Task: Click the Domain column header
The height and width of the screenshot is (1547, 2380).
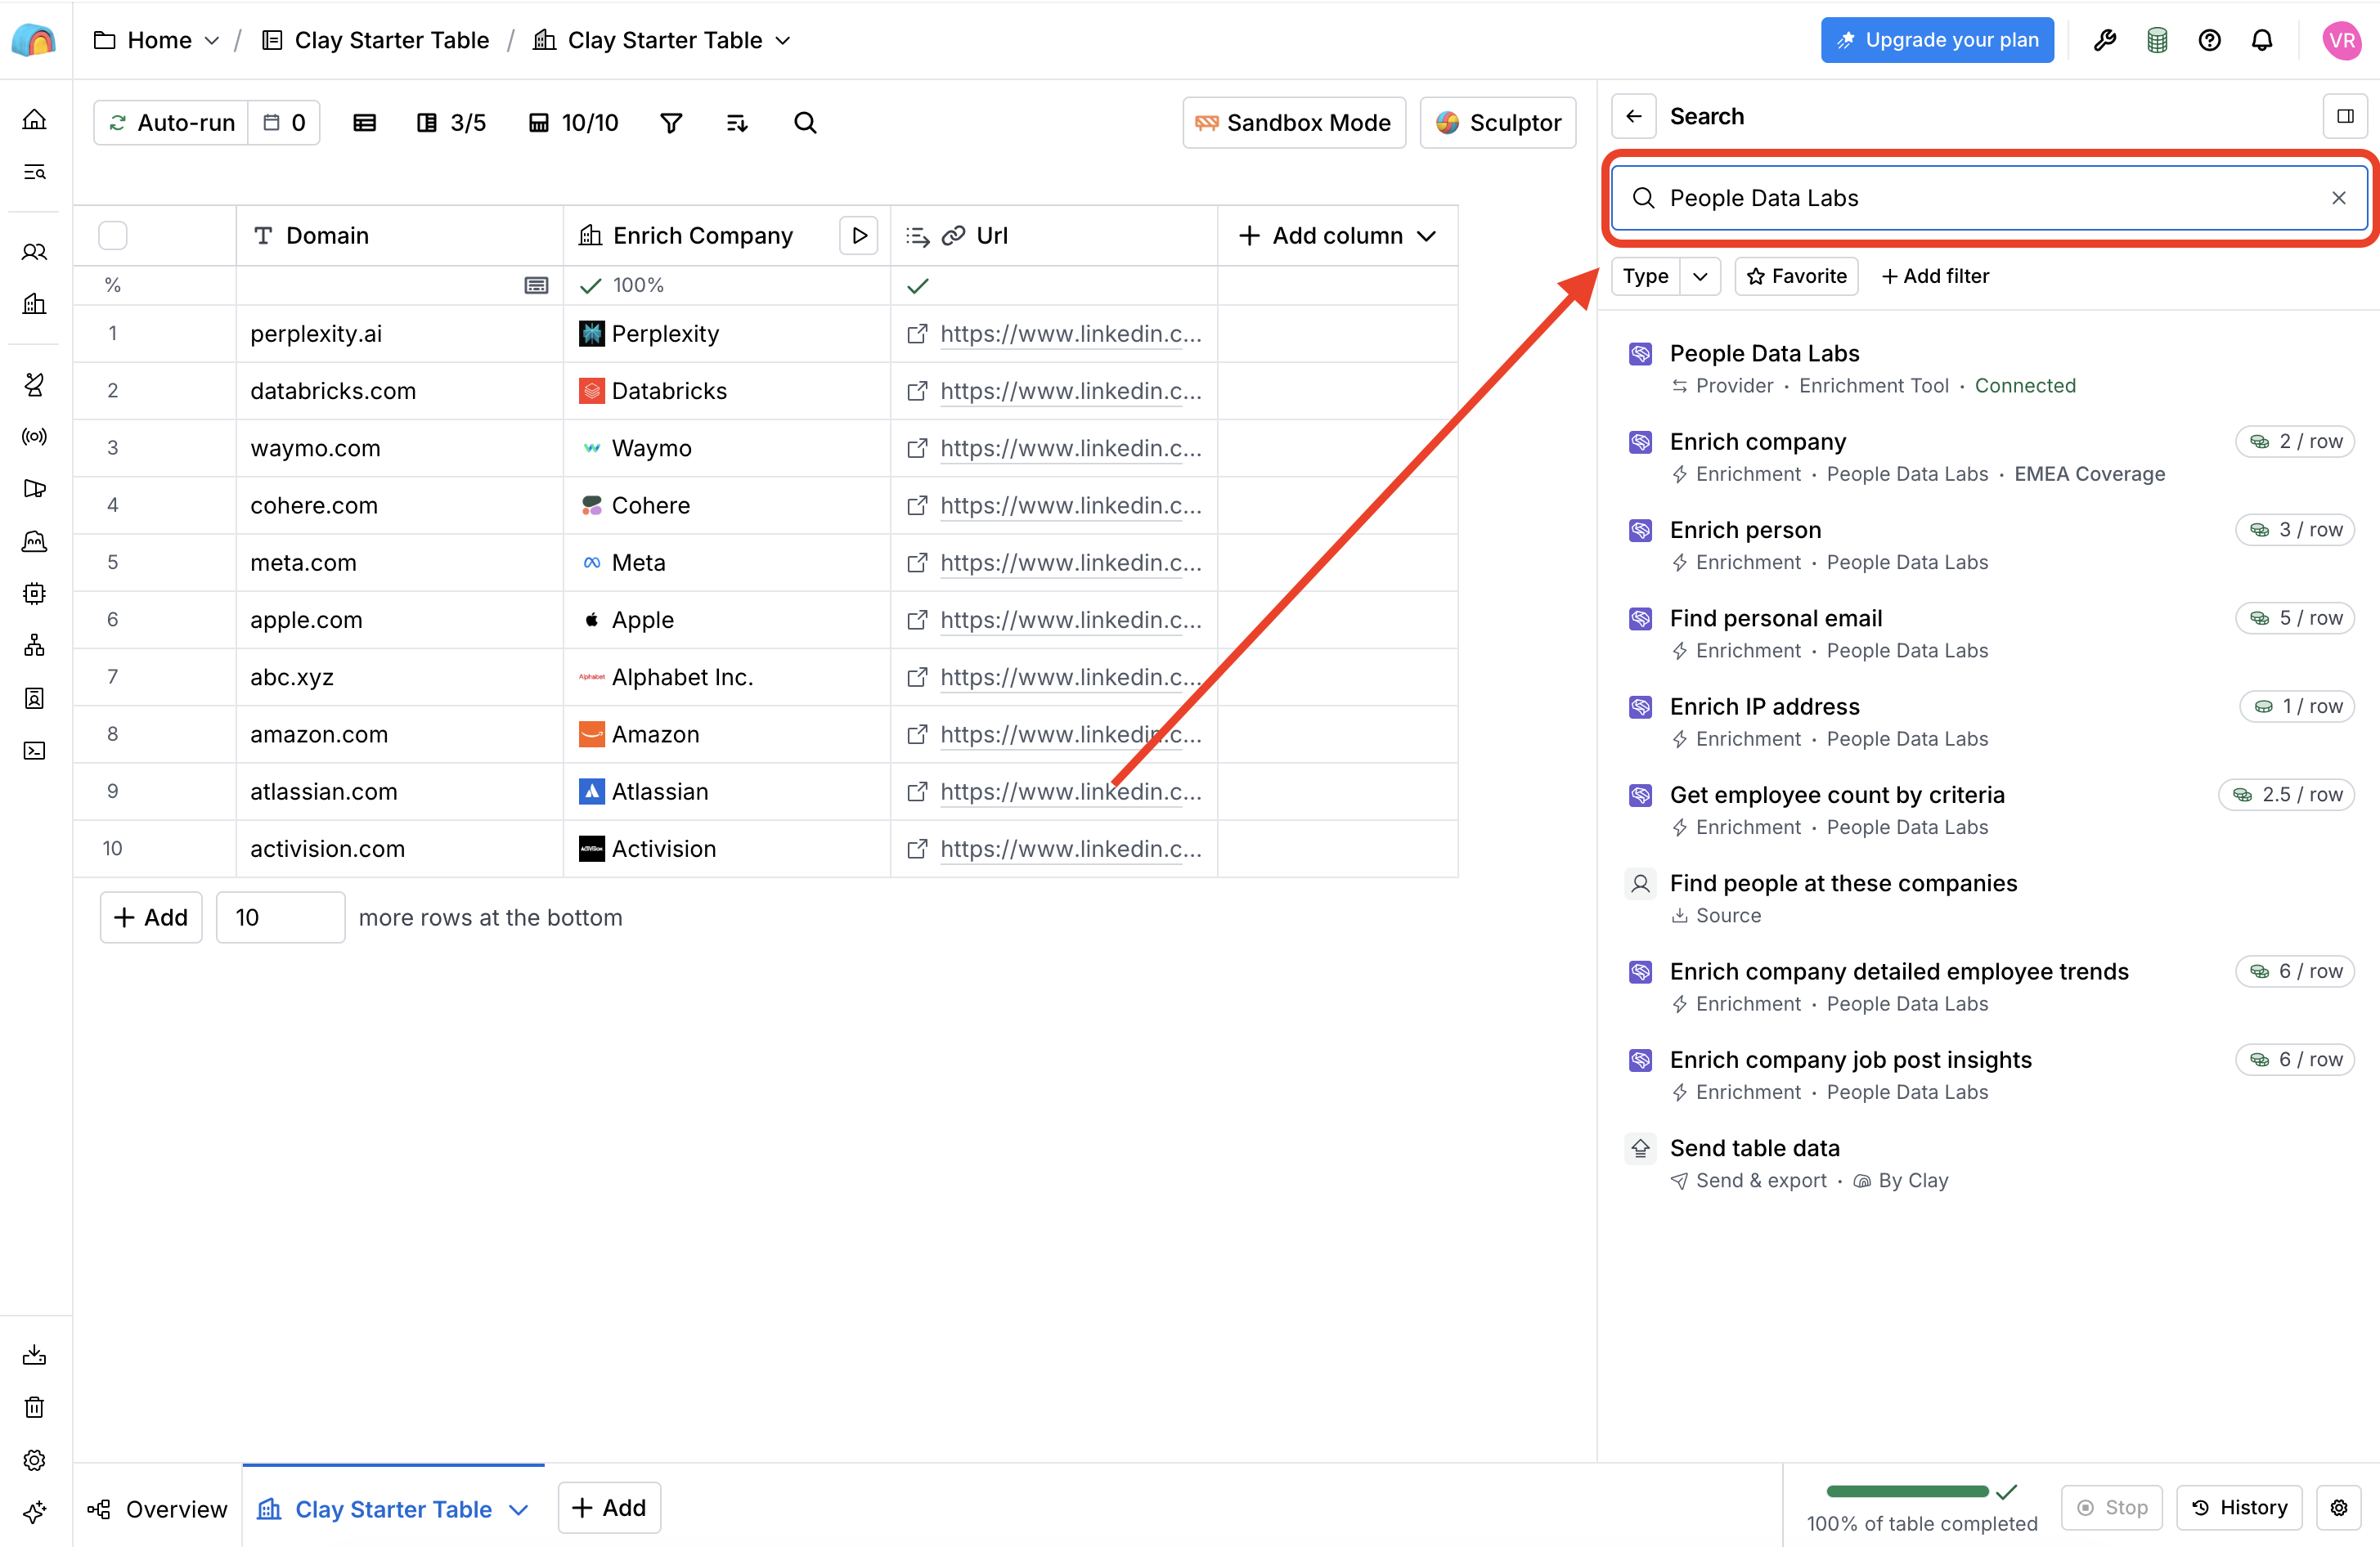Action: click(399, 235)
